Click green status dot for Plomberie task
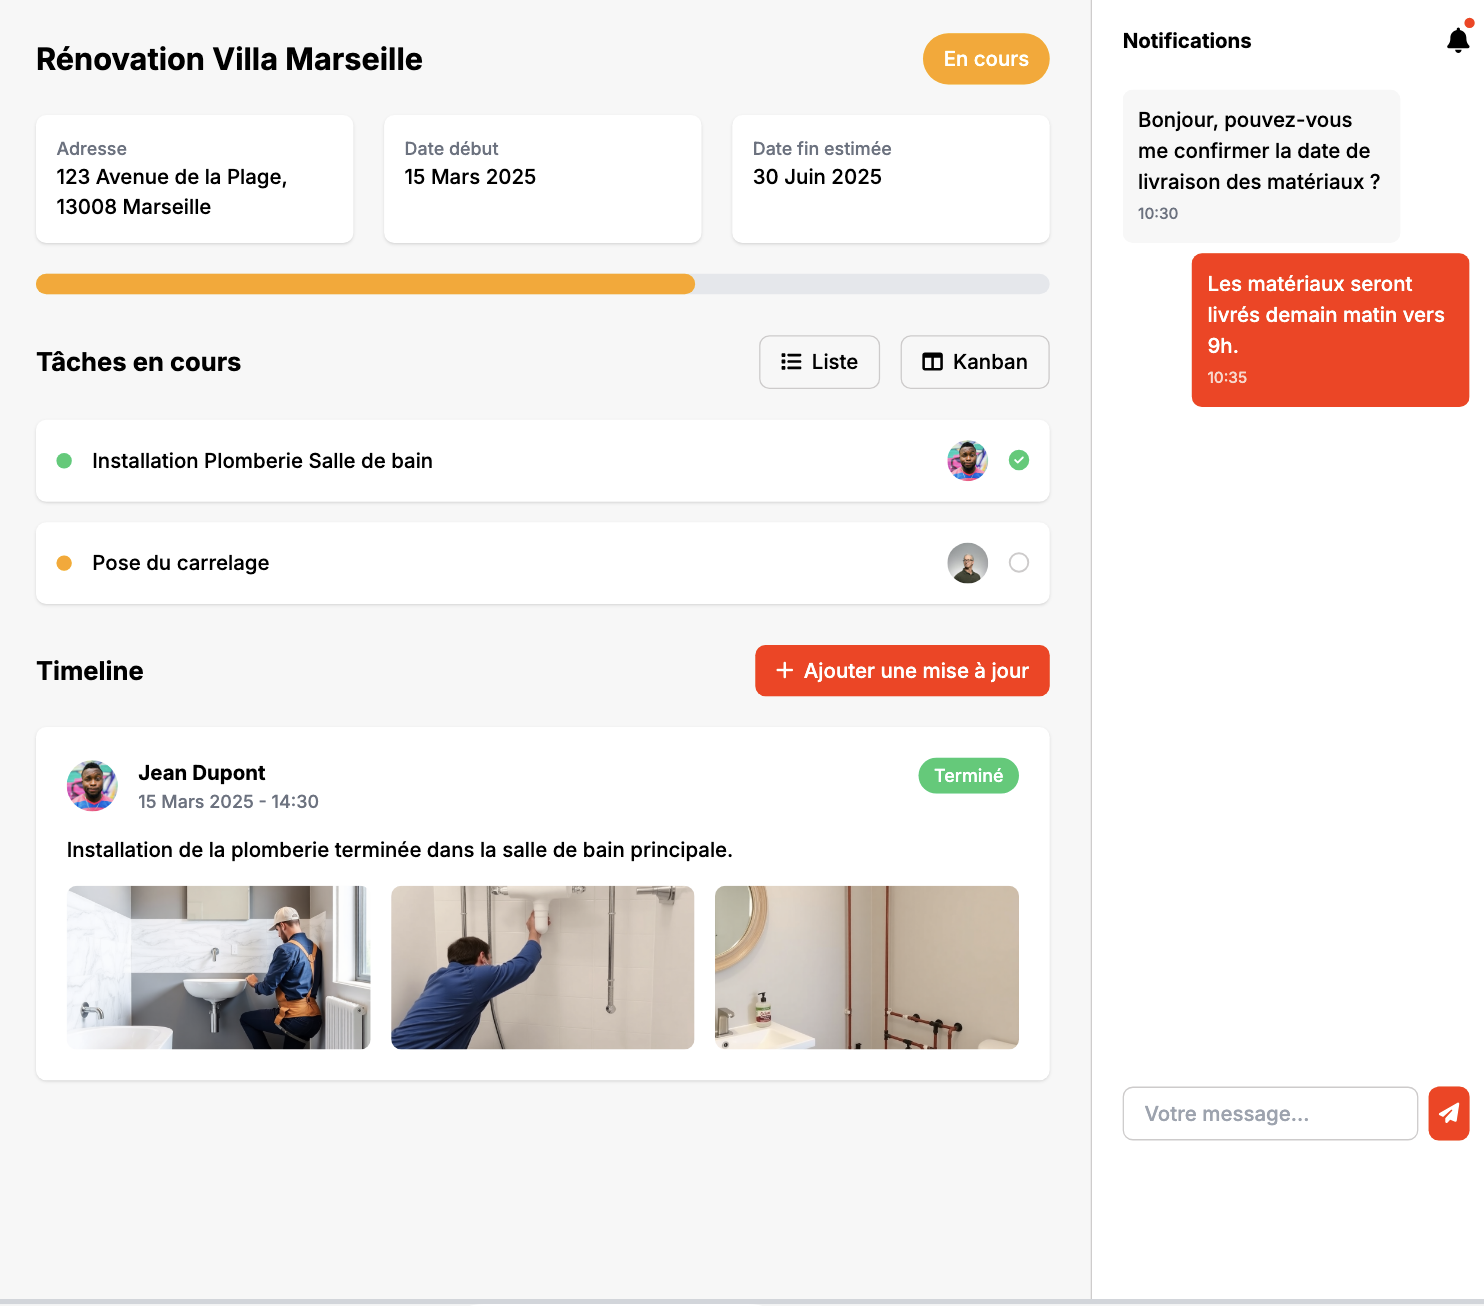The width and height of the screenshot is (1484, 1306). [x=64, y=461]
